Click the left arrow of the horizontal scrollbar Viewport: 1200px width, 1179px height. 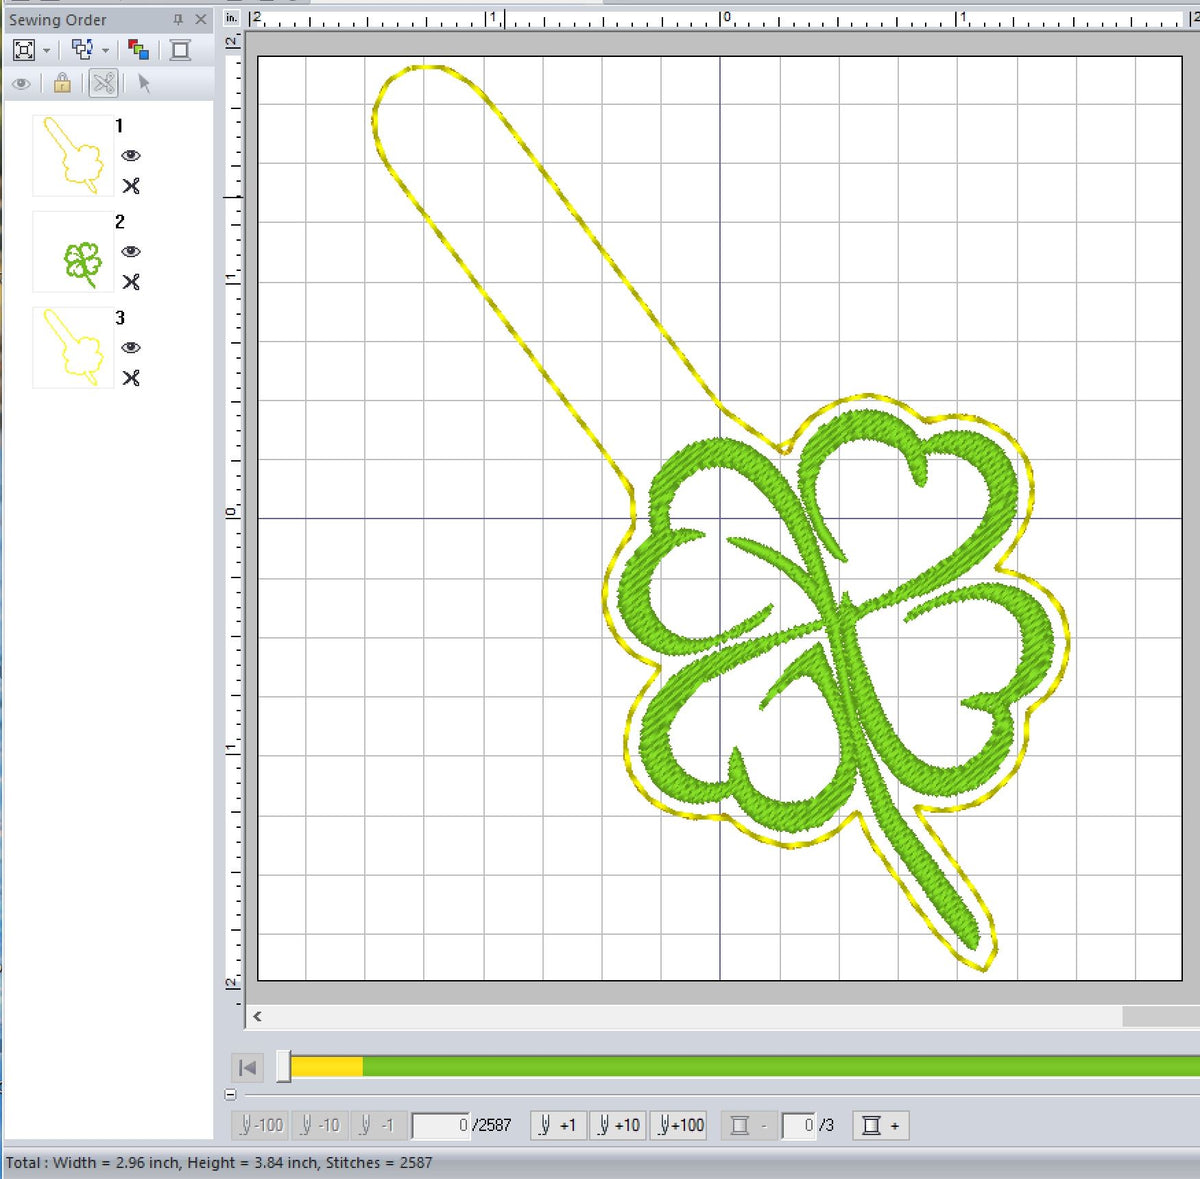[x=258, y=1016]
